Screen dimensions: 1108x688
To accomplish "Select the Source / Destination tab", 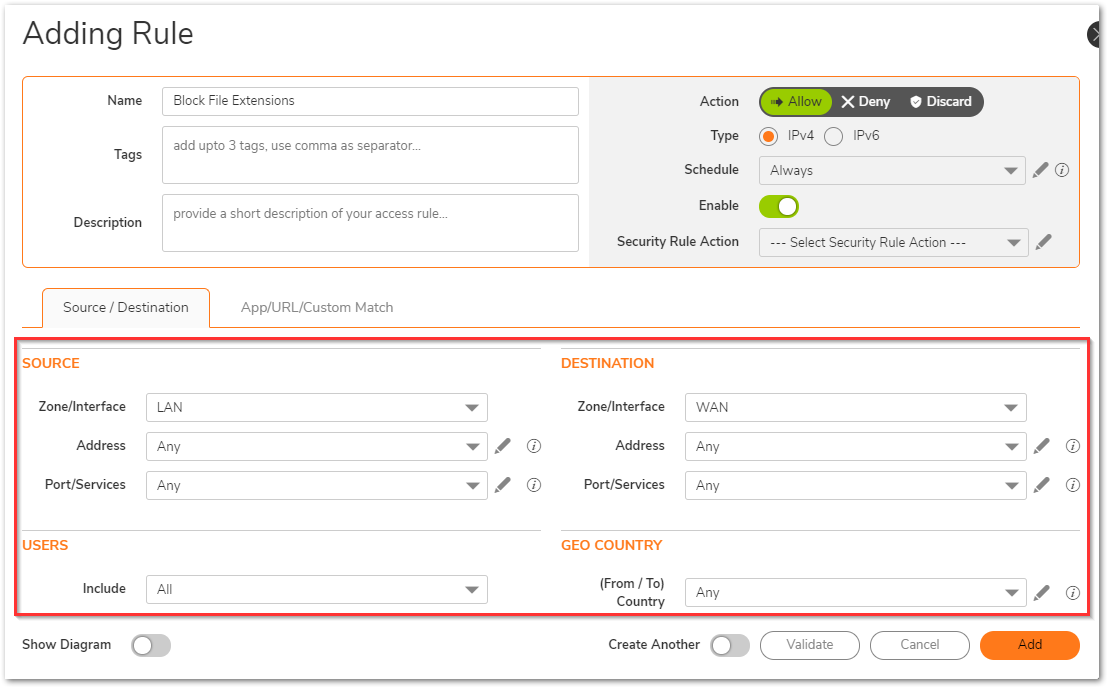I will (x=126, y=307).
